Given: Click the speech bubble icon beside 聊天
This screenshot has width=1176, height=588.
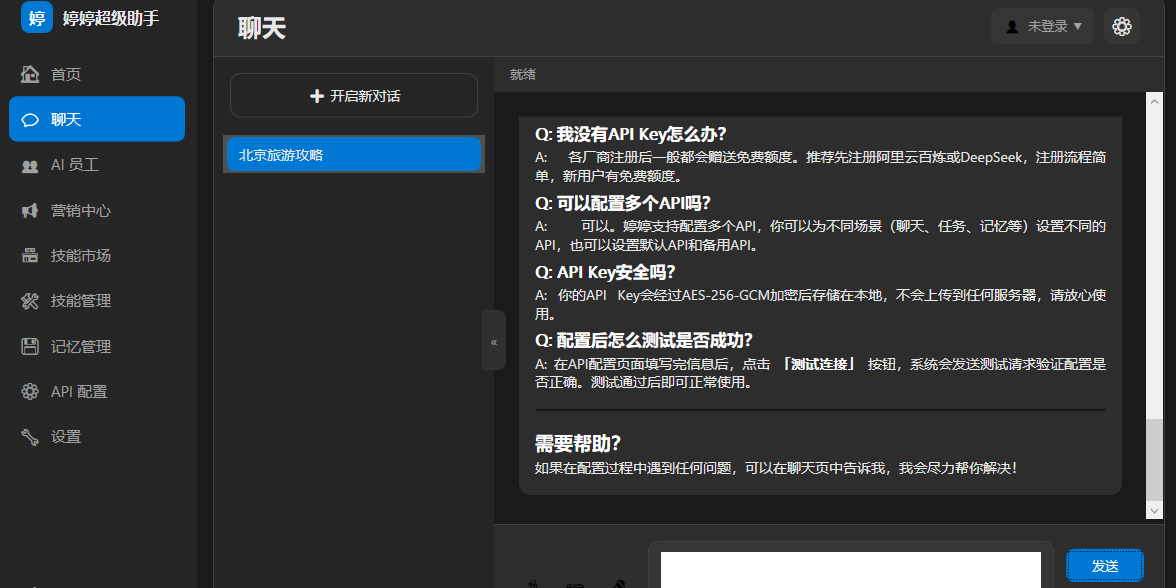Looking at the screenshot, I should (30, 119).
